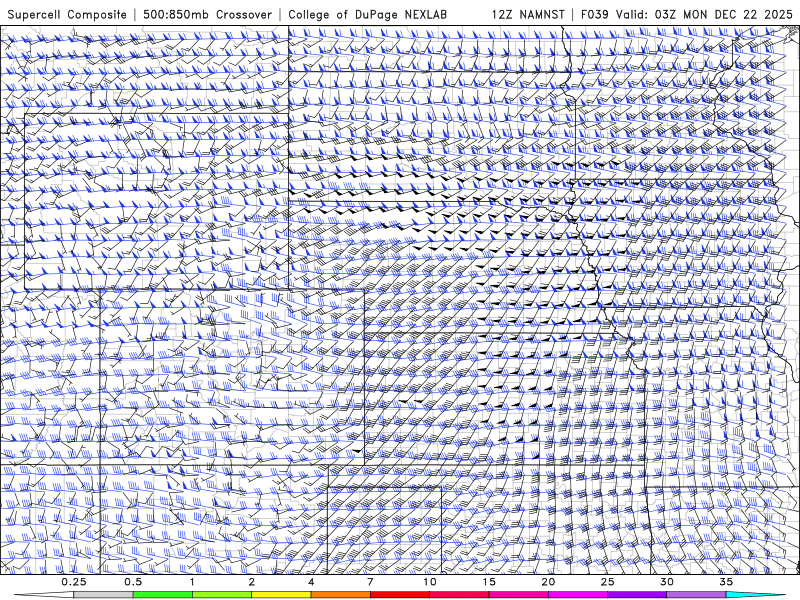Click the "03Z MON DEC 22 2025" valid time
The height and width of the screenshot is (600, 800).
pos(723,14)
